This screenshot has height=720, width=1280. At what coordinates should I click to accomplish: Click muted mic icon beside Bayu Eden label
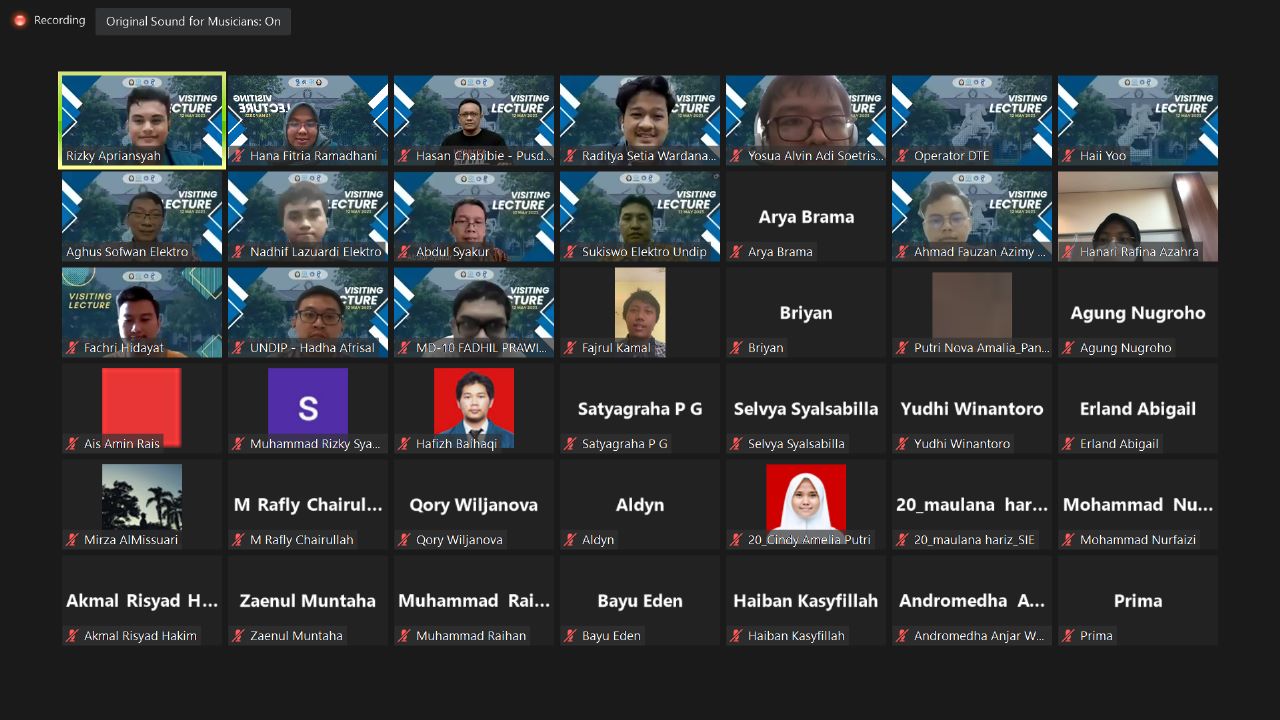[570, 636]
